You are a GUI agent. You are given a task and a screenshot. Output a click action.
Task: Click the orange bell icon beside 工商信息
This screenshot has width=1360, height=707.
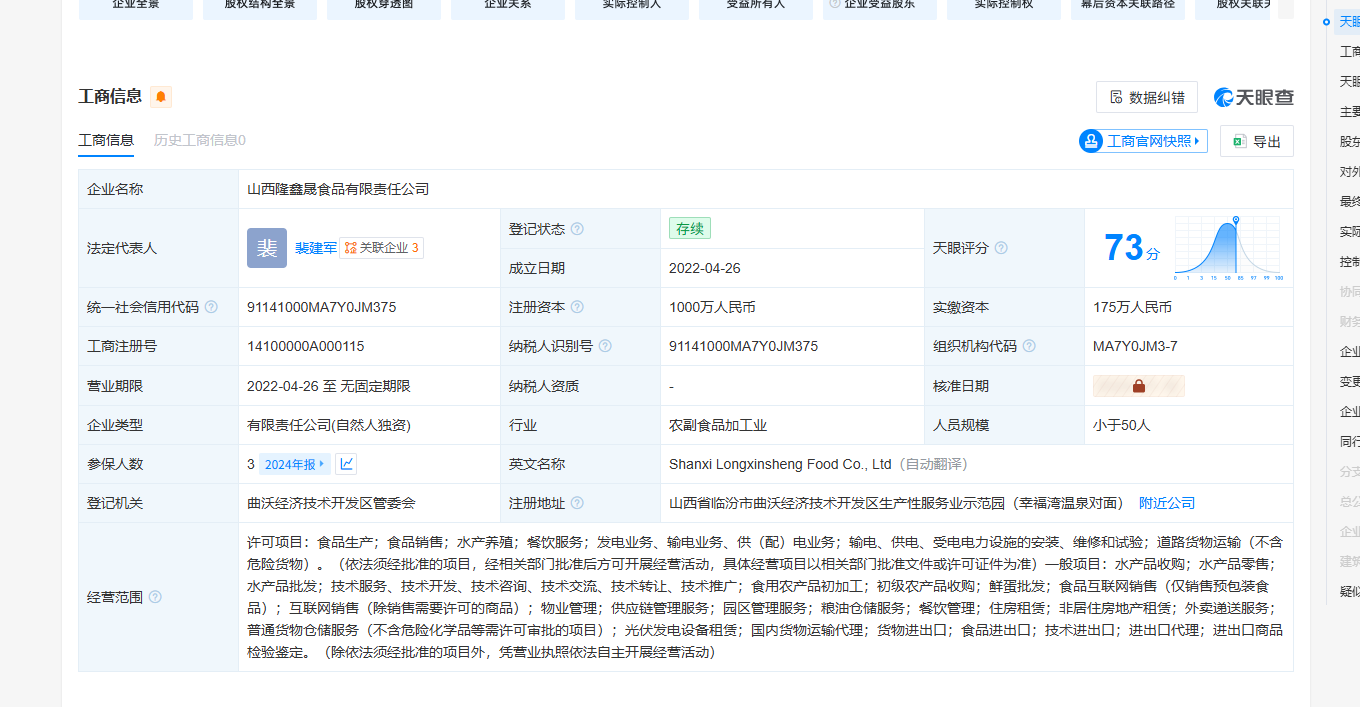161,97
